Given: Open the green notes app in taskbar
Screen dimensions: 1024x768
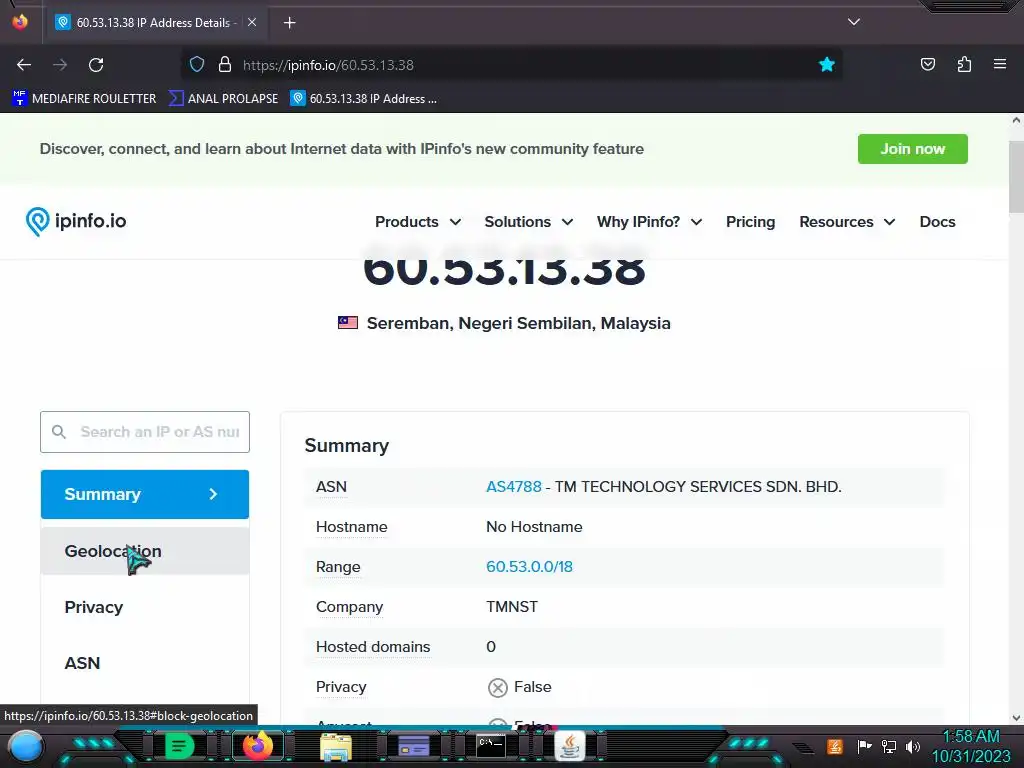Looking at the screenshot, I should [x=180, y=746].
